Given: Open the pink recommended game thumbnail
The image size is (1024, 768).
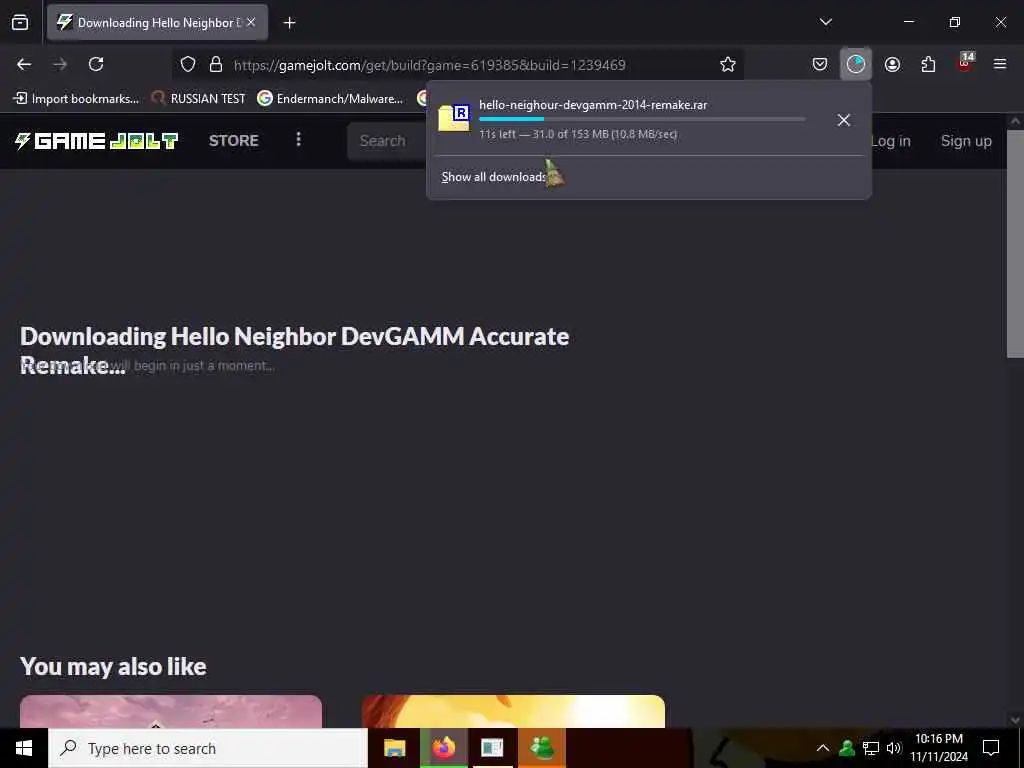Looking at the screenshot, I should pyautogui.click(x=171, y=711).
